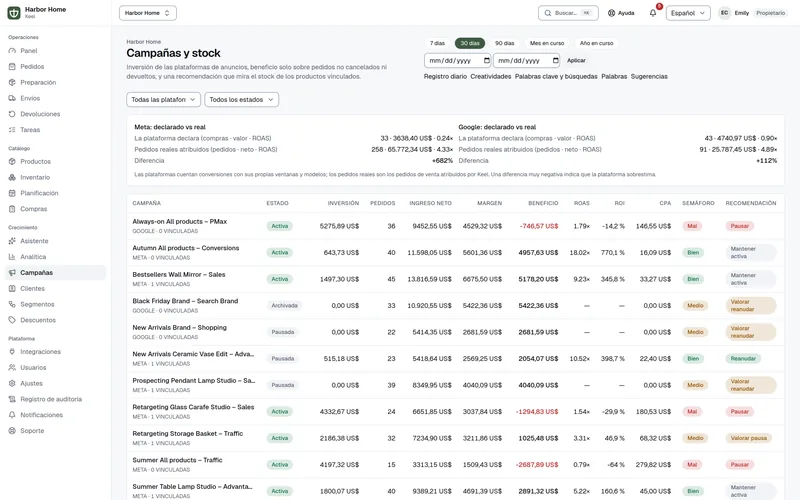
Task: Open the Palabras tab
Action: [614, 77]
